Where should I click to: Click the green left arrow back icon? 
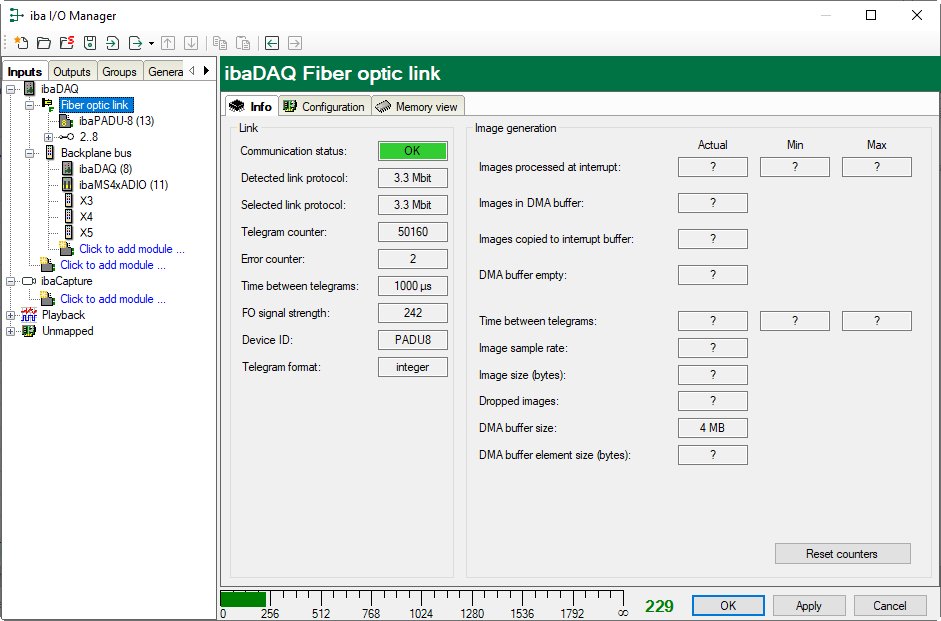(x=271, y=43)
